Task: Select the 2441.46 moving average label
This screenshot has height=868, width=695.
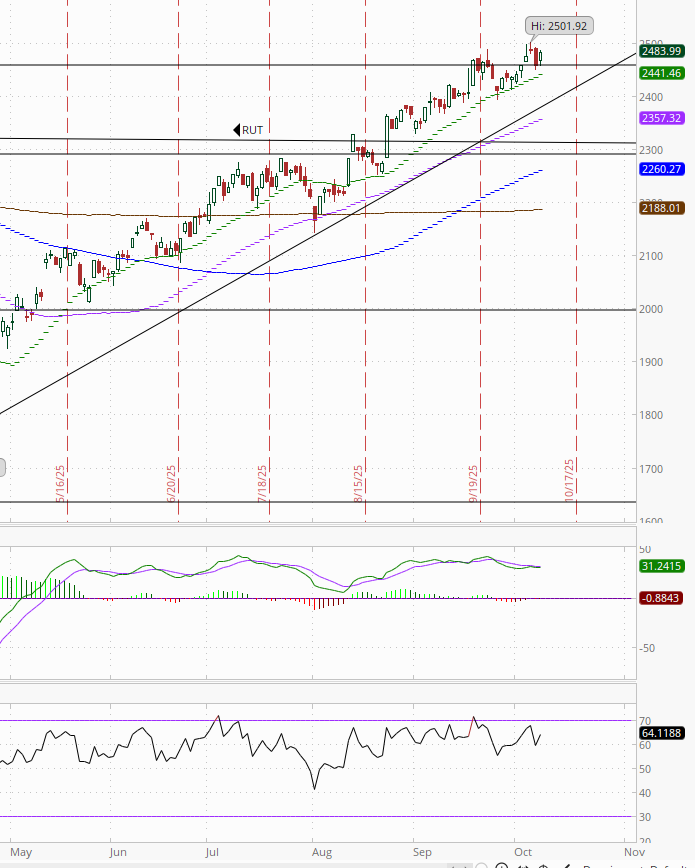Action: 662,73
